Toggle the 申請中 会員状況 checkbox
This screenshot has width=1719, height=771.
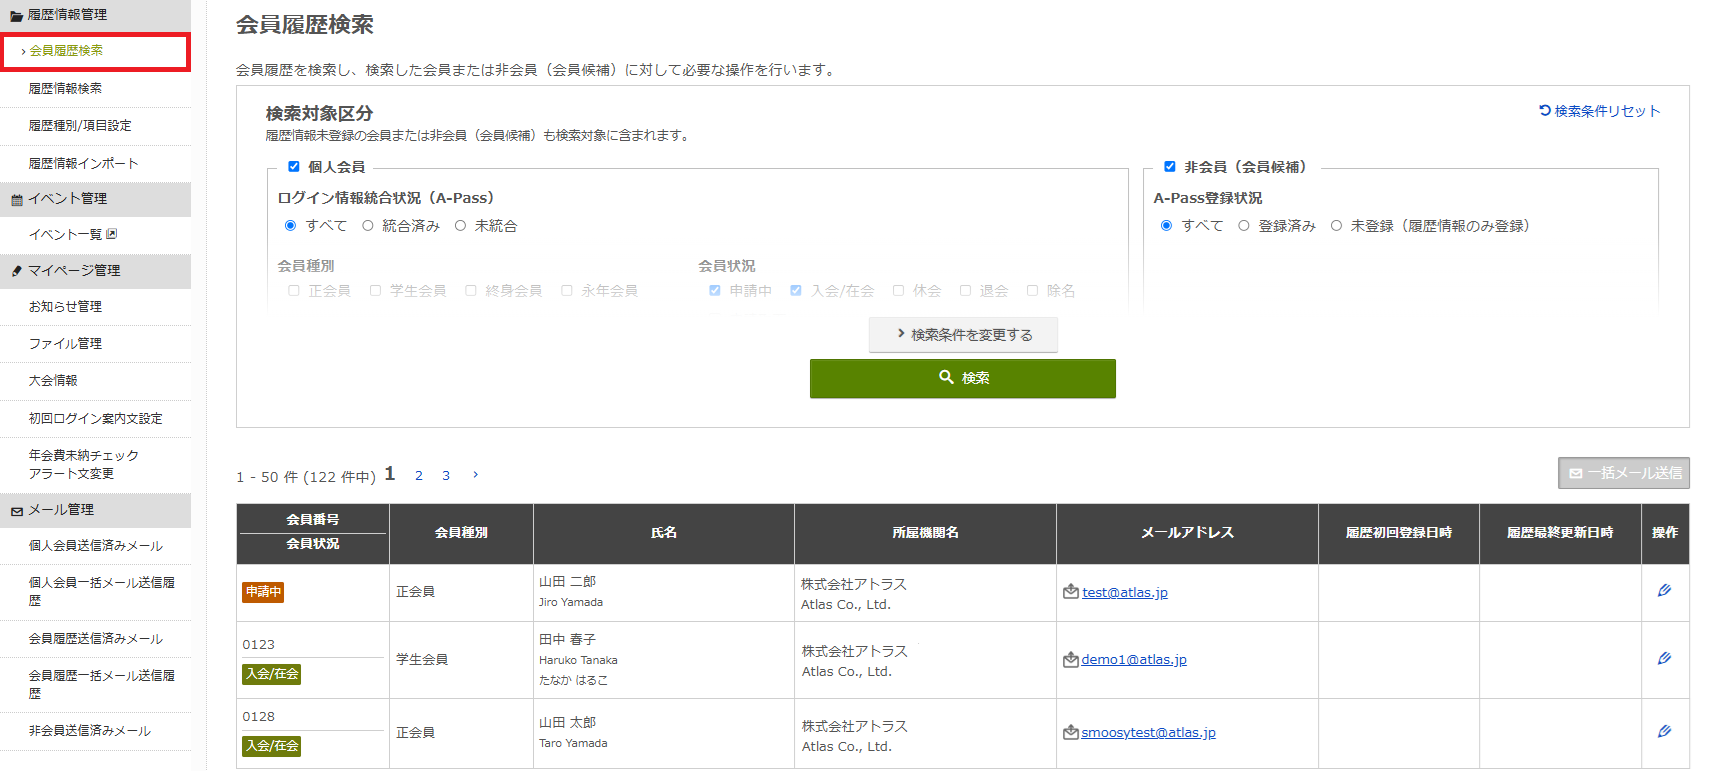click(x=715, y=291)
